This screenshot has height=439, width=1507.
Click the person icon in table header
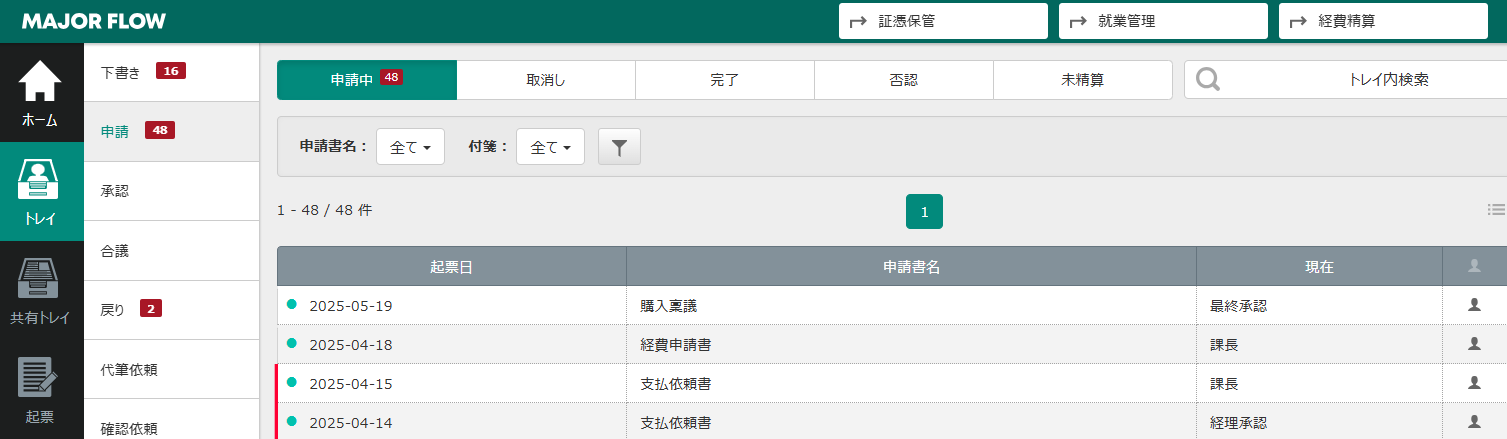(x=1473, y=266)
